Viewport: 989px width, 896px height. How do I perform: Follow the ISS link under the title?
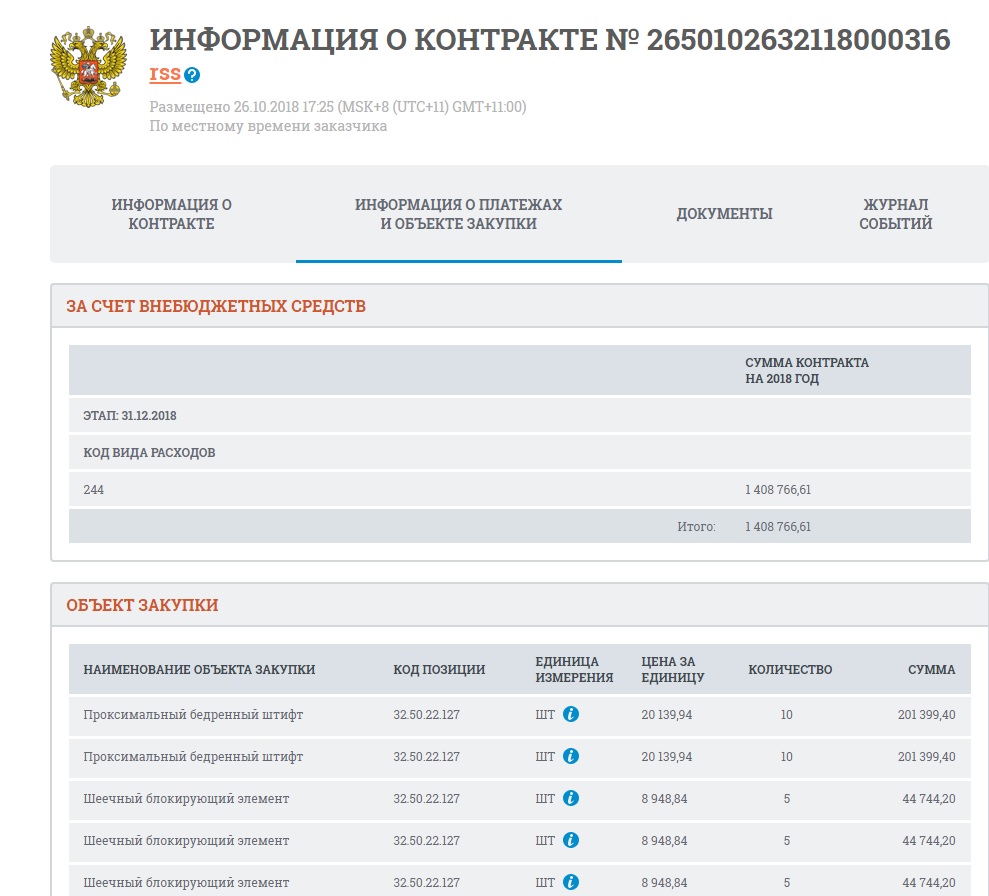(x=164, y=75)
